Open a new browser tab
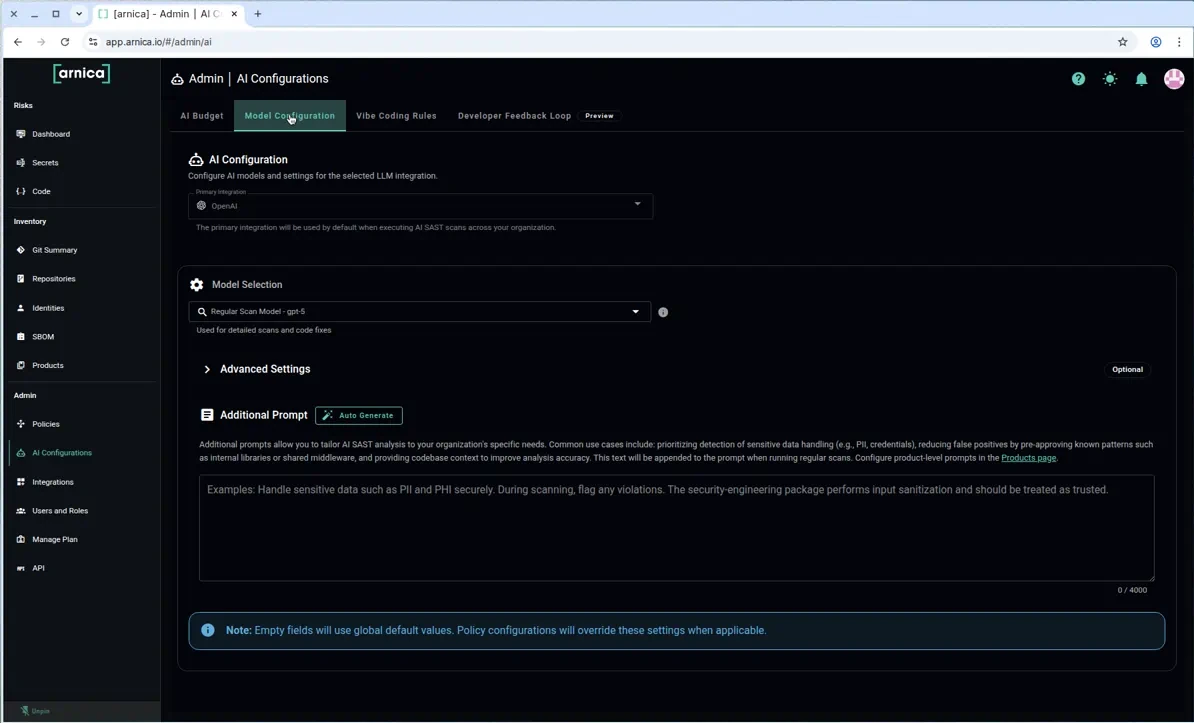 tap(257, 14)
